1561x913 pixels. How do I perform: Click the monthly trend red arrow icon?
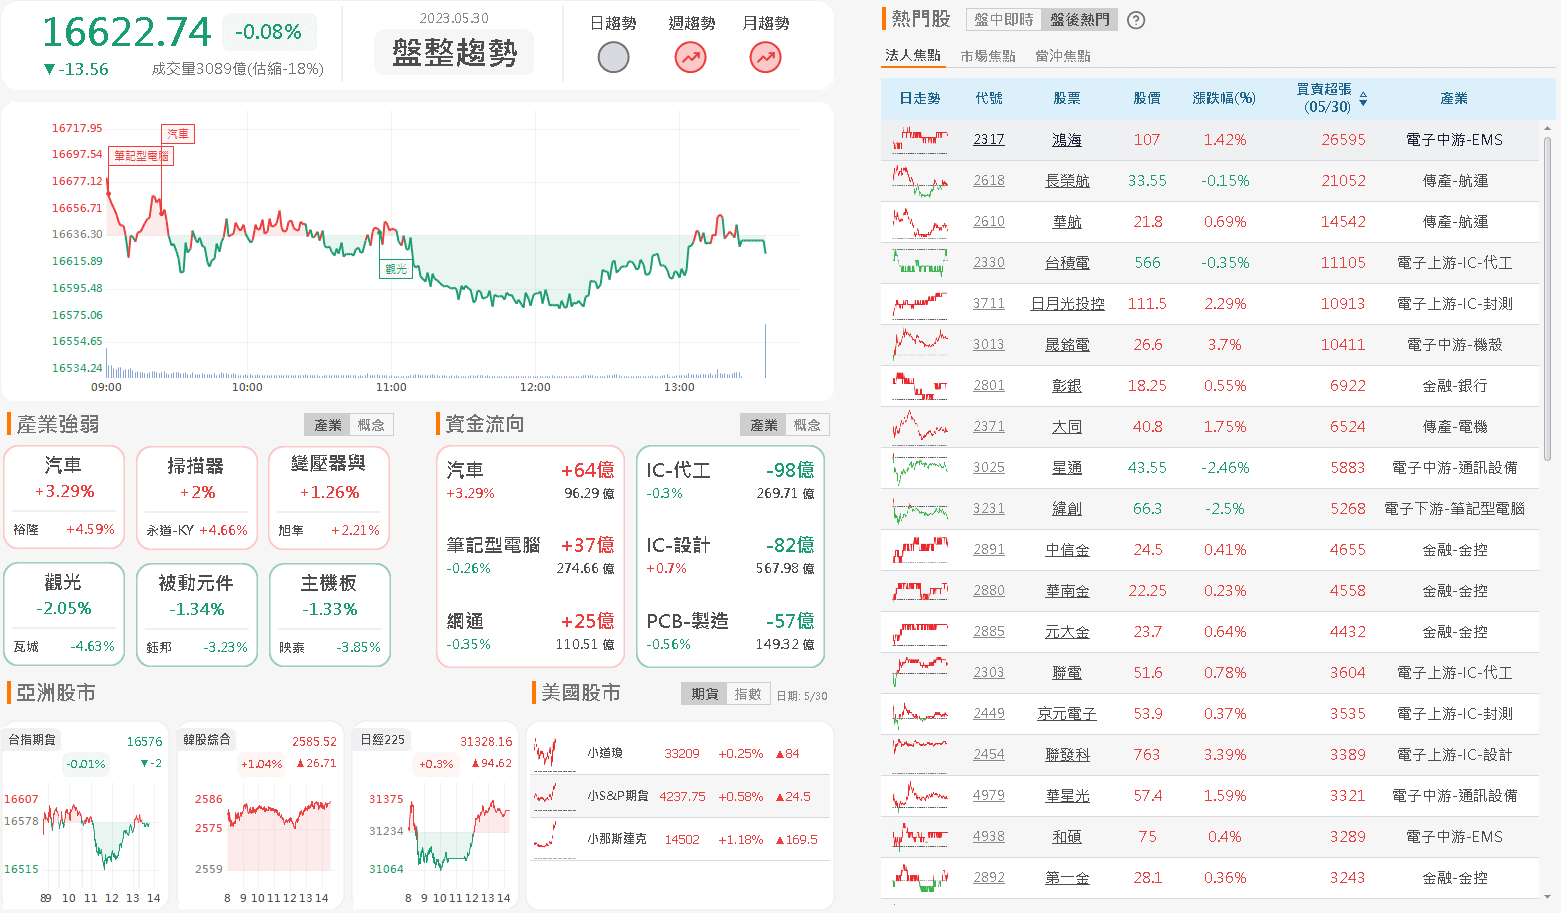coord(765,57)
